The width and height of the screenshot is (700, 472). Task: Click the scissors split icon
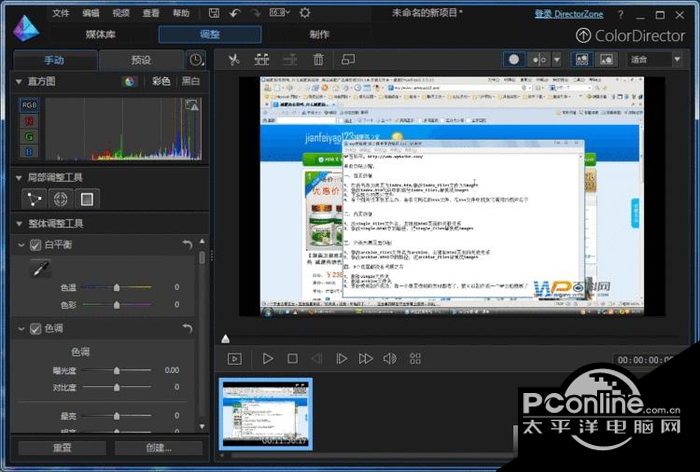click(233, 59)
